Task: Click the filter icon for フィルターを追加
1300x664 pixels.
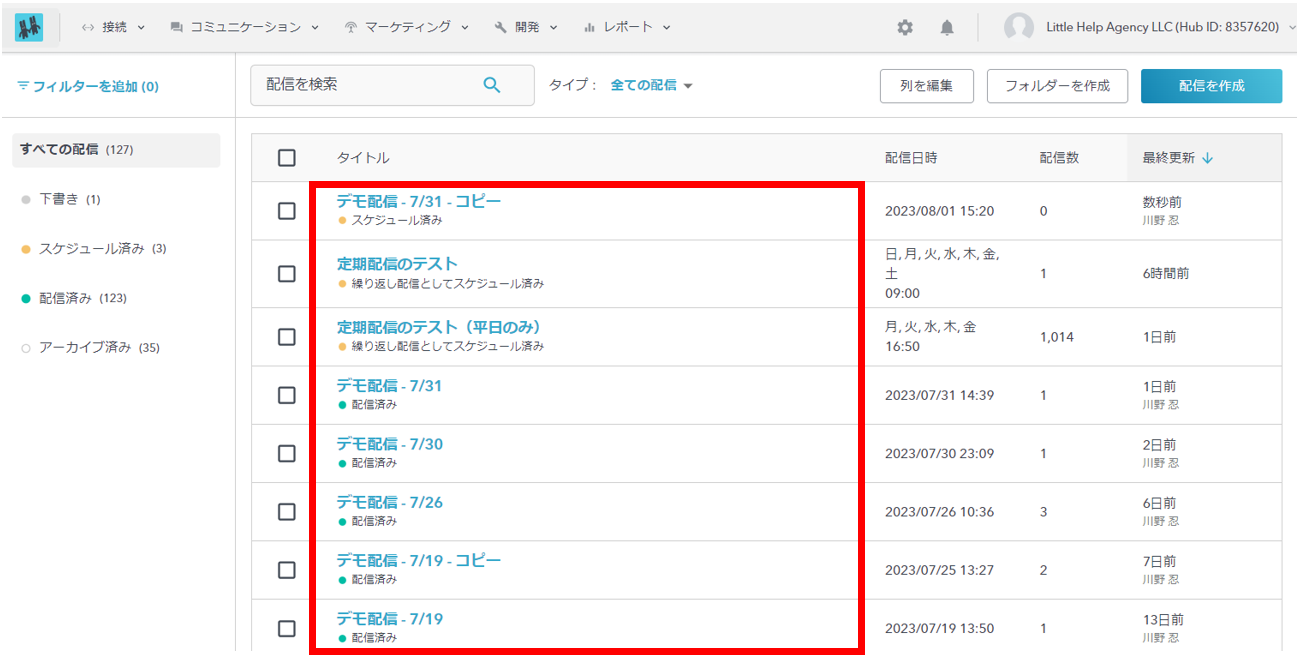Action: [23, 87]
